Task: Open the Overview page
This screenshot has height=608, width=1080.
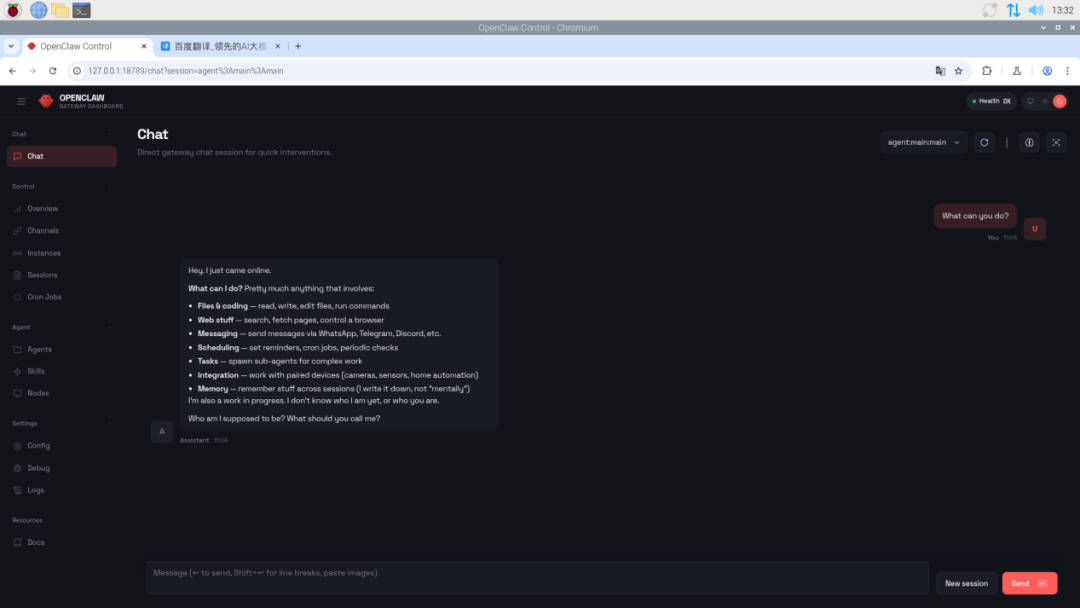Action: point(62,209)
